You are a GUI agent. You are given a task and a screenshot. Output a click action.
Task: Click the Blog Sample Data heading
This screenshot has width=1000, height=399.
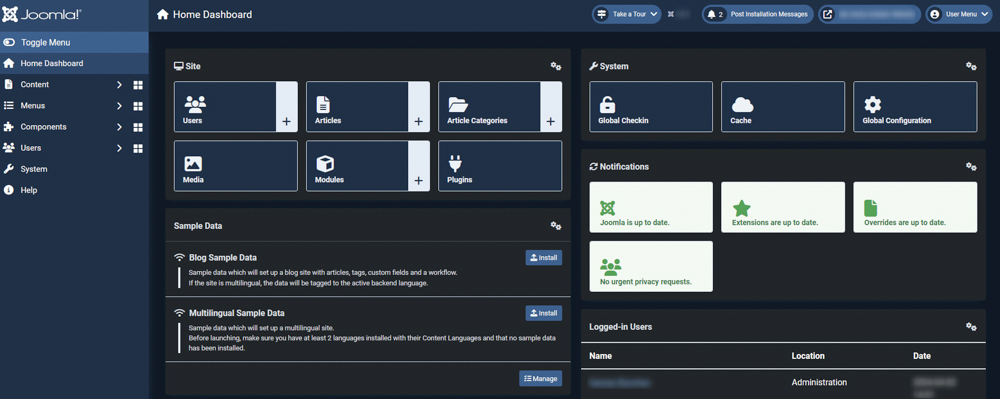pos(223,258)
